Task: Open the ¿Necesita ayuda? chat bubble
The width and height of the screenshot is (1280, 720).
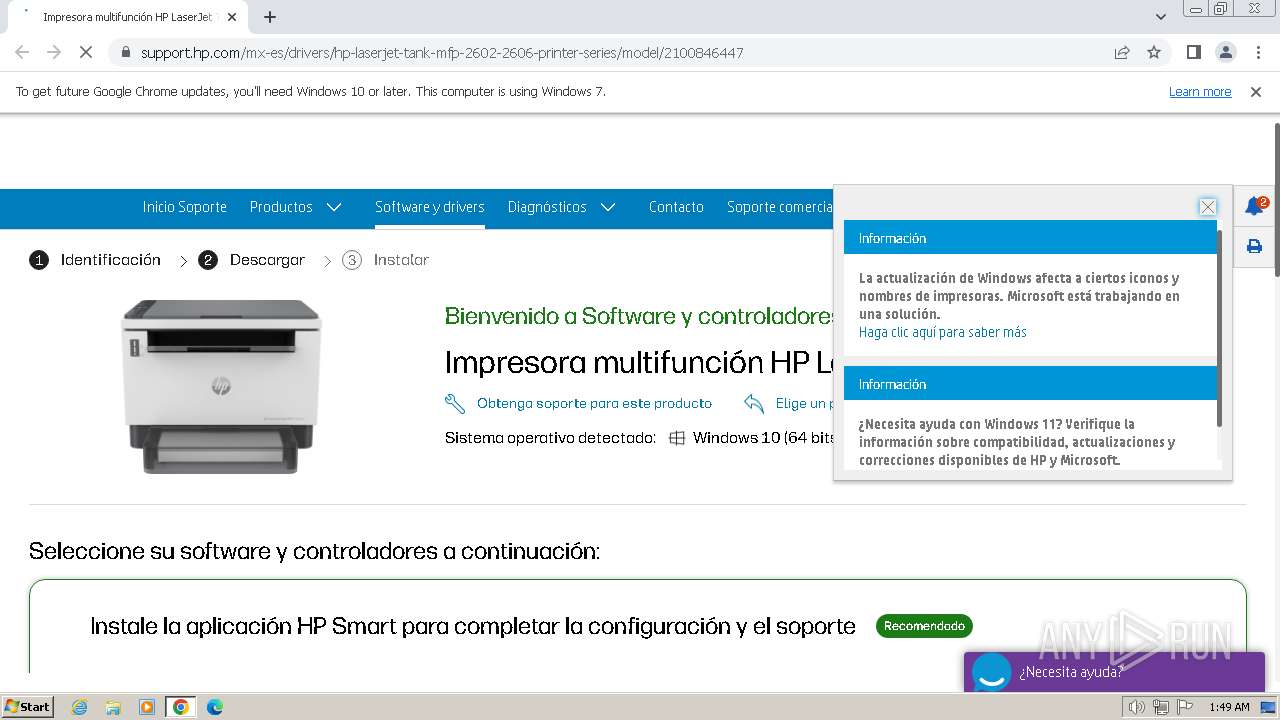Action: coord(1115,672)
